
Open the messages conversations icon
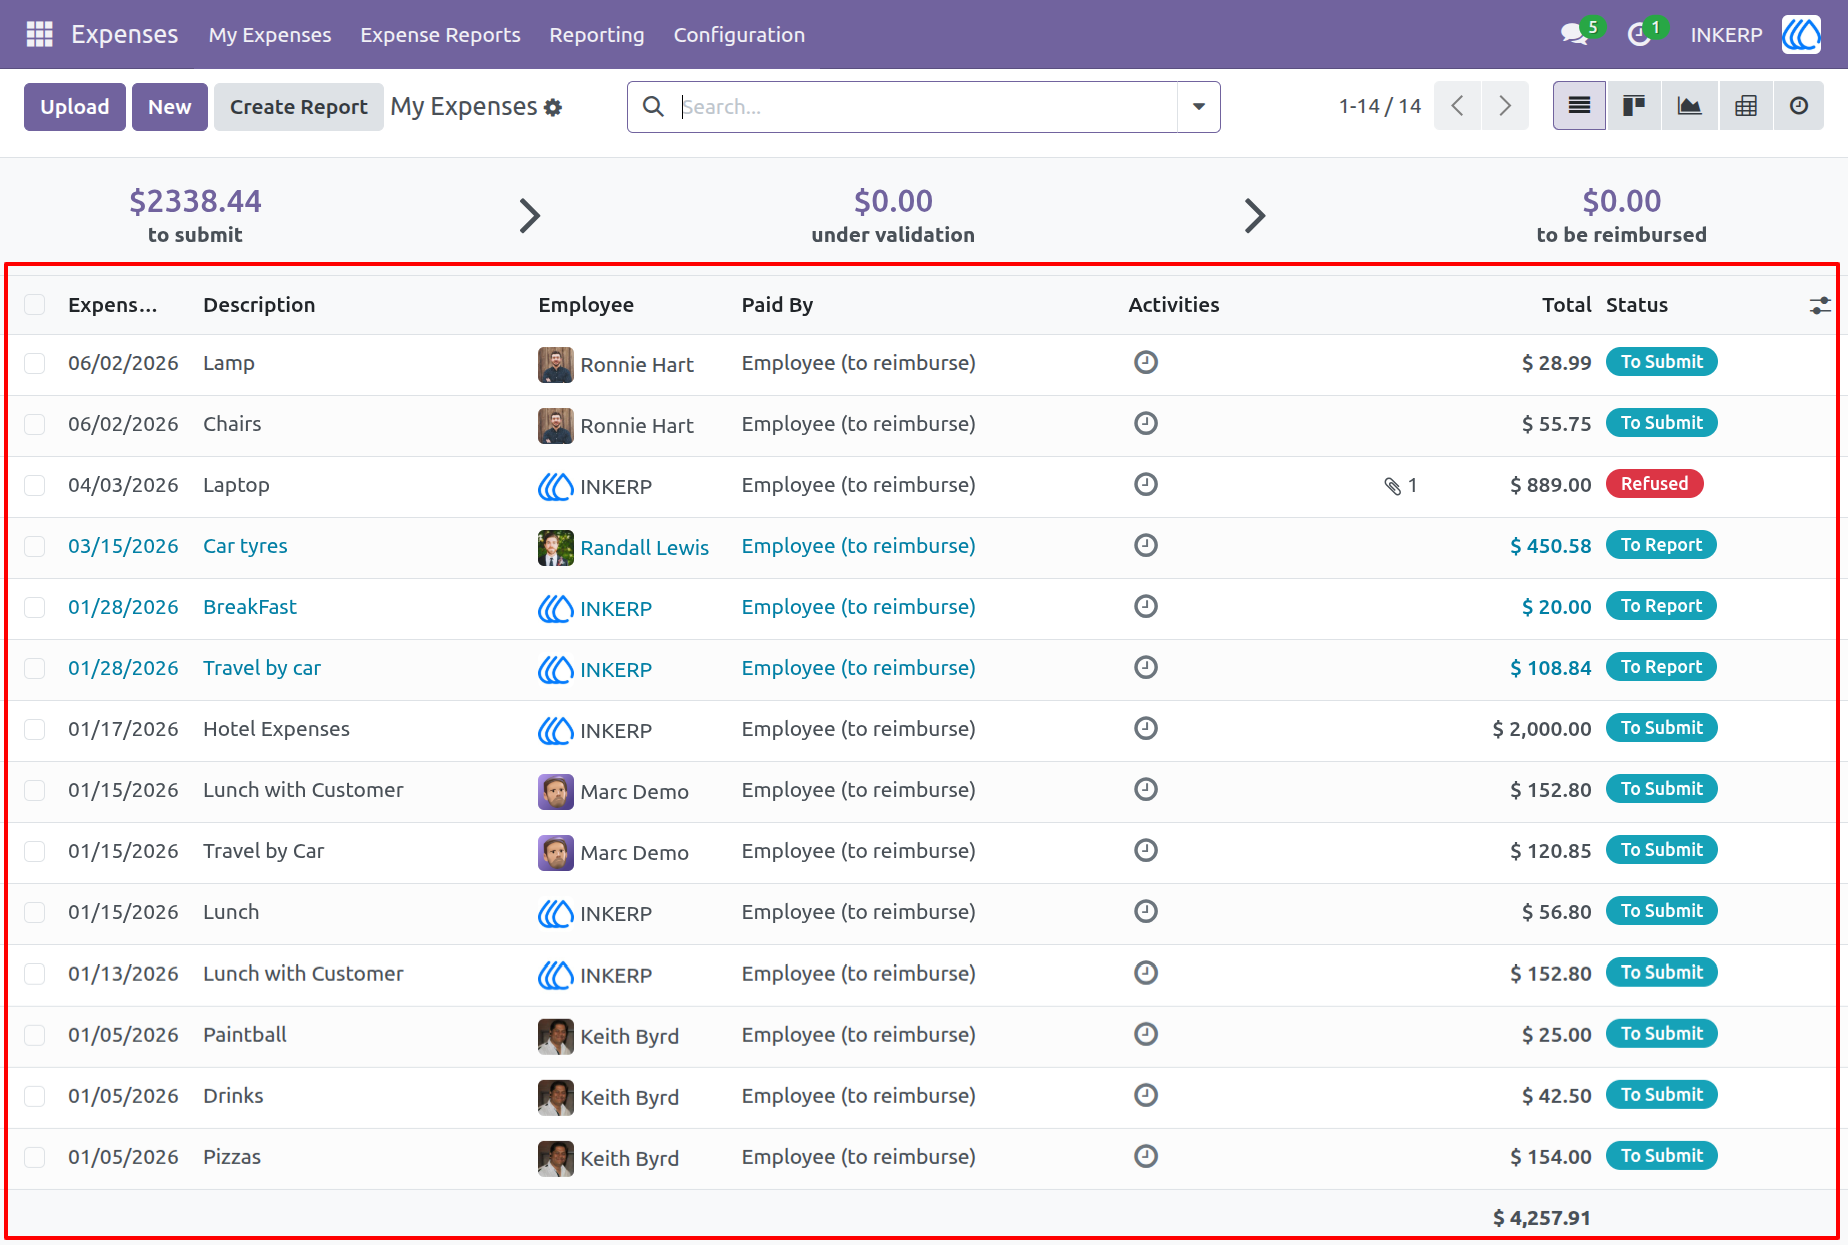tap(1574, 34)
